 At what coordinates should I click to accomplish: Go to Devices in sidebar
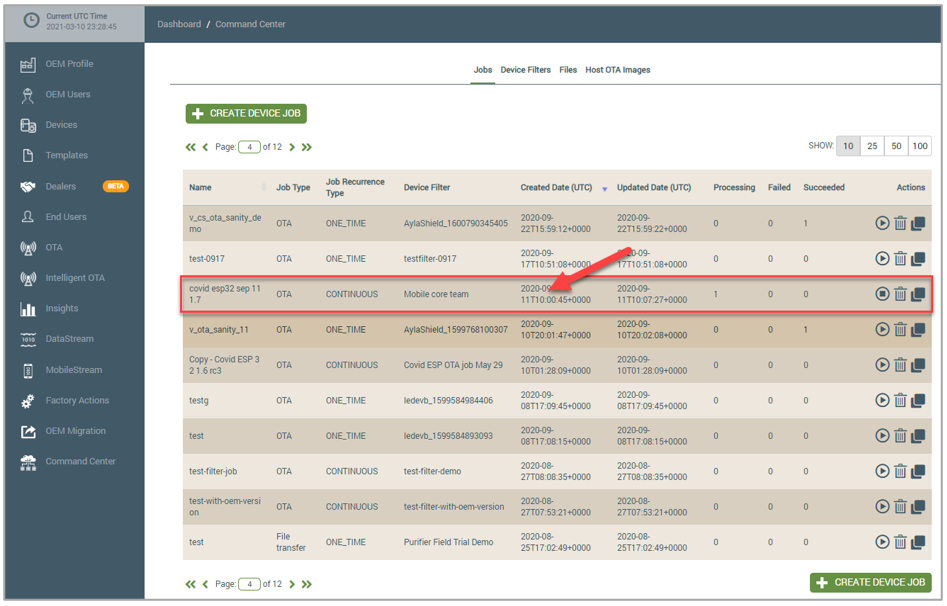point(61,125)
